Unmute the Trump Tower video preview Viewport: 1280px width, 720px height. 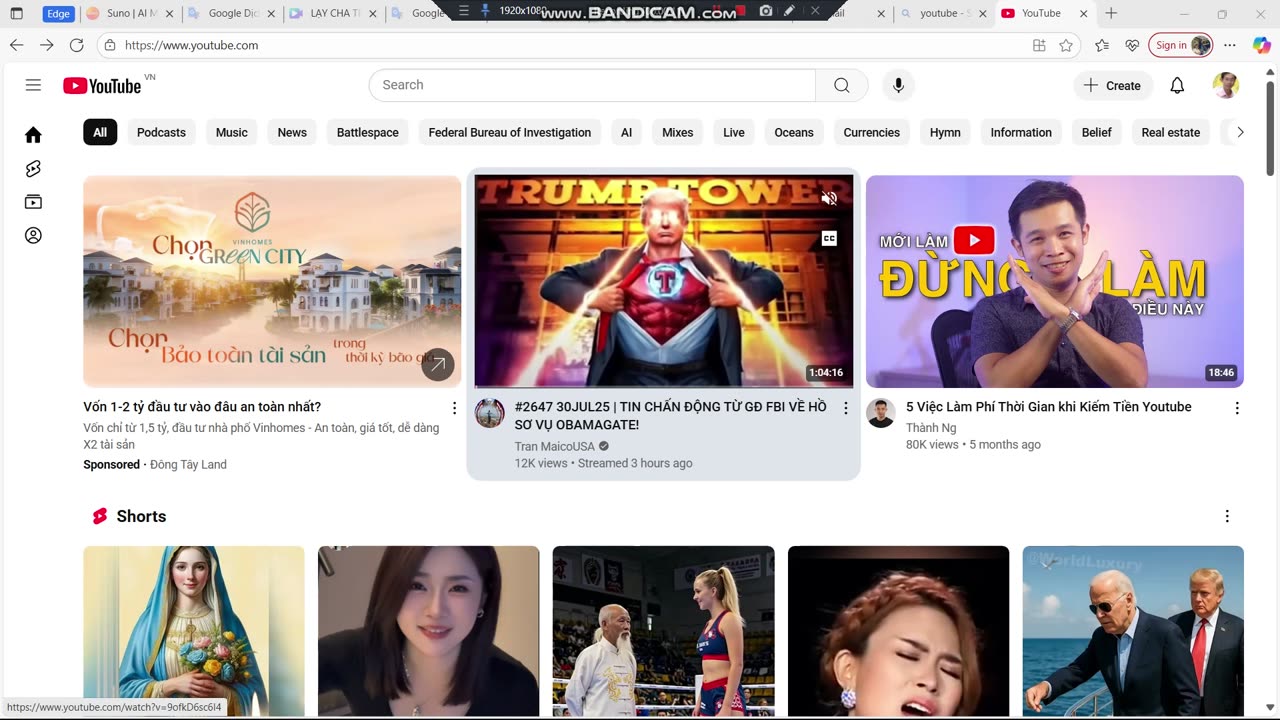pyautogui.click(x=829, y=198)
